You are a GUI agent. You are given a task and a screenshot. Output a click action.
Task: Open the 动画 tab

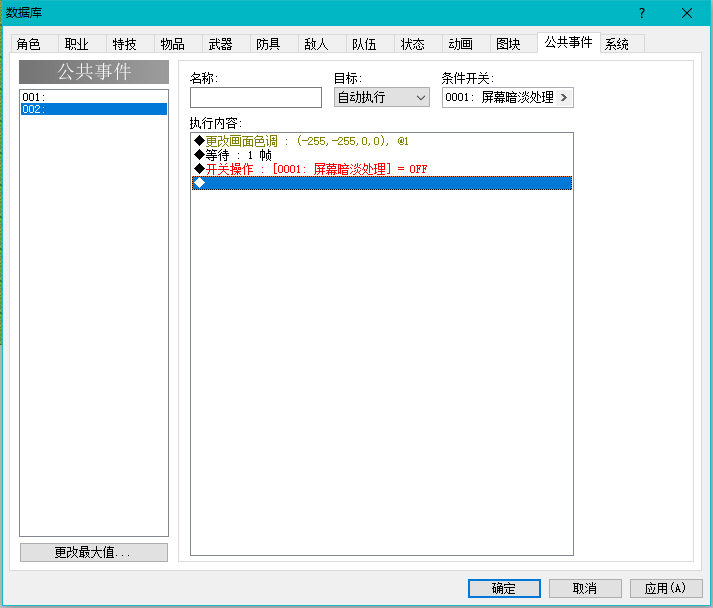click(466, 44)
